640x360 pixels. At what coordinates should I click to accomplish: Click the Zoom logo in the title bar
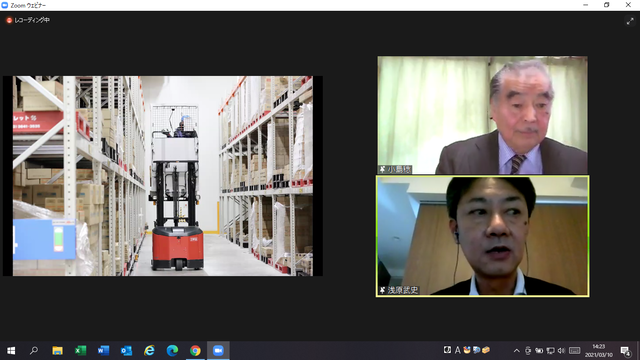(5, 5)
